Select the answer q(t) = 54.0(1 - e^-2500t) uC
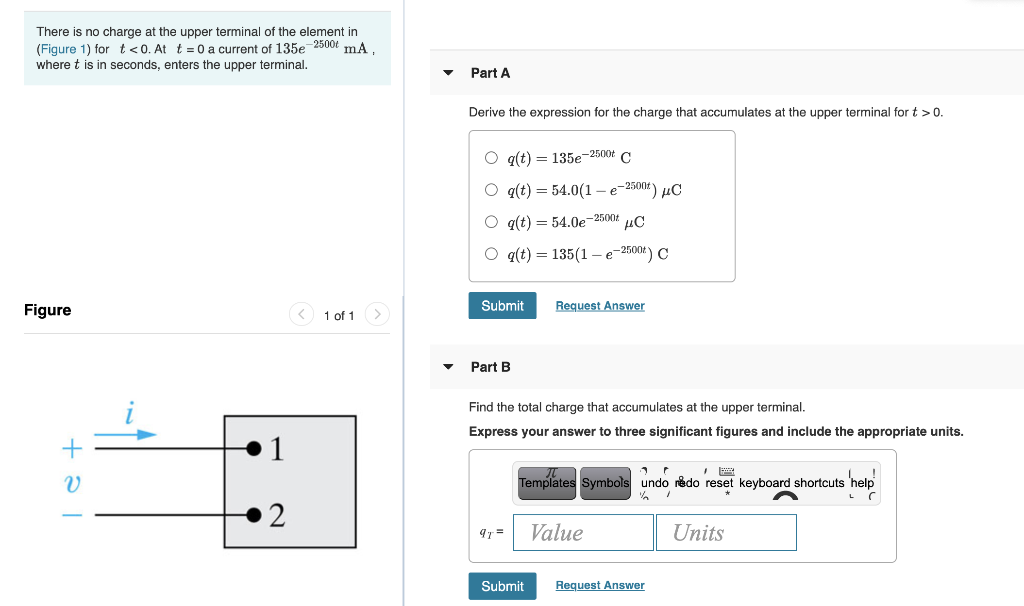 (491, 188)
